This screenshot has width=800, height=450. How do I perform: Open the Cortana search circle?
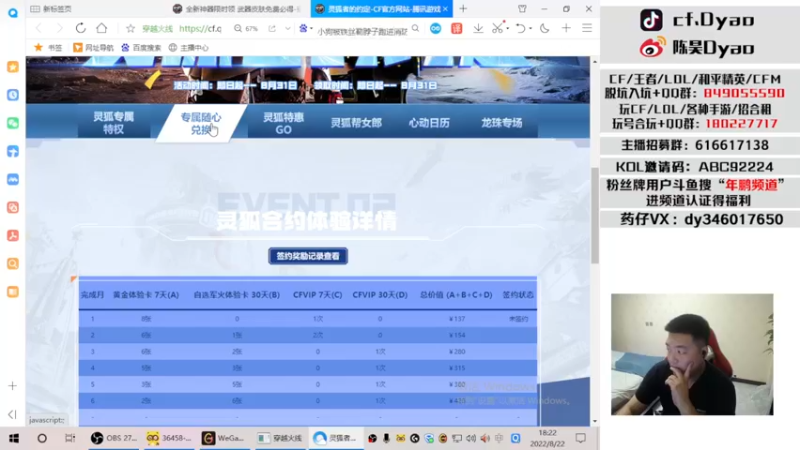click(x=42, y=438)
